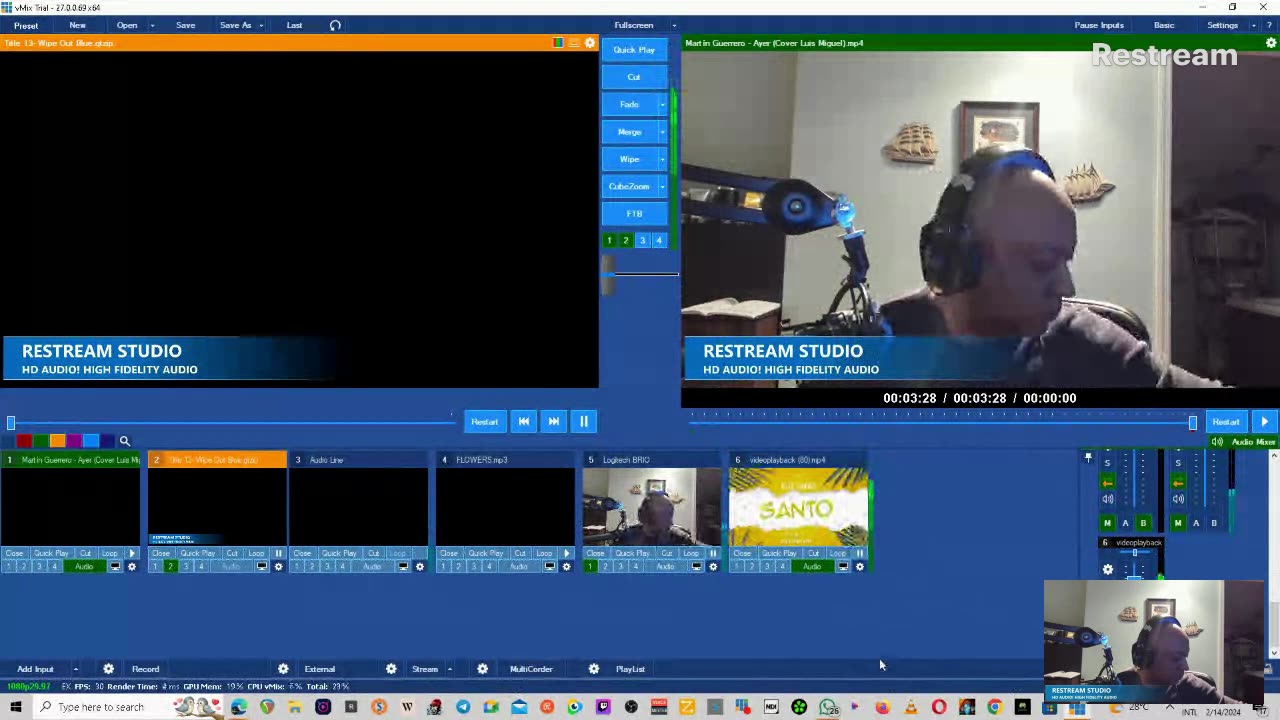The width and height of the screenshot is (1280, 720).
Task: Click list view icon in preview title bar
Action: tap(574, 43)
